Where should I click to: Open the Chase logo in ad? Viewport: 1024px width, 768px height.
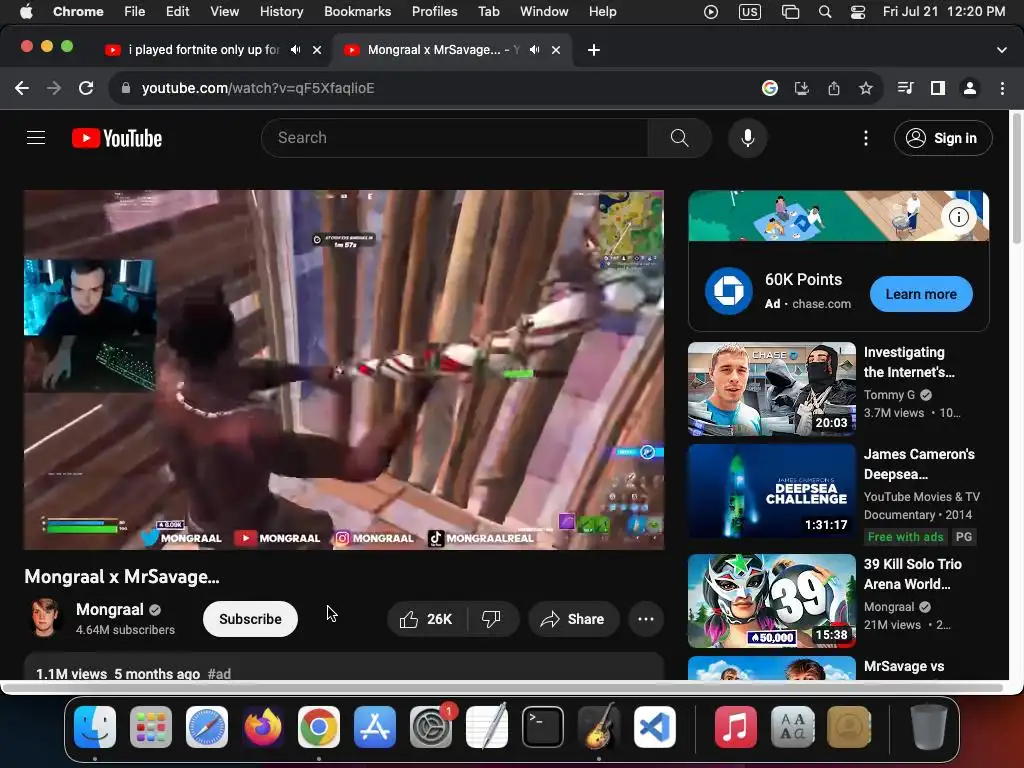pyautogui.click(x=729, y=291)
